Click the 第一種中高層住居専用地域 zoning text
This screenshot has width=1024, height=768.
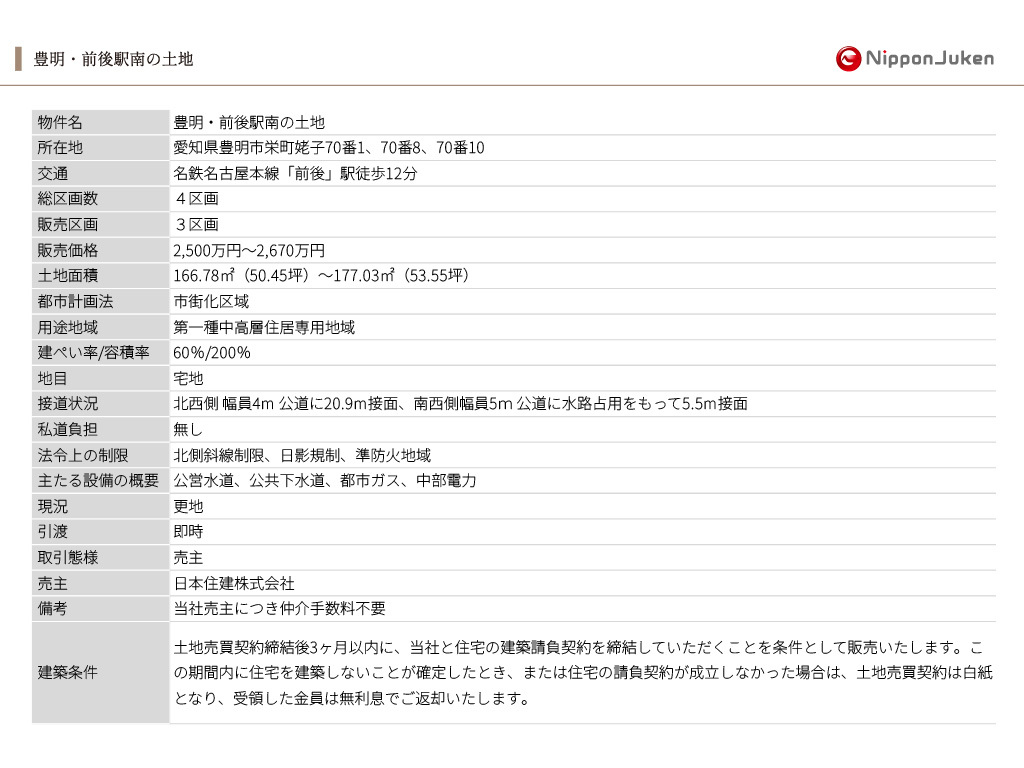(264, 327)
